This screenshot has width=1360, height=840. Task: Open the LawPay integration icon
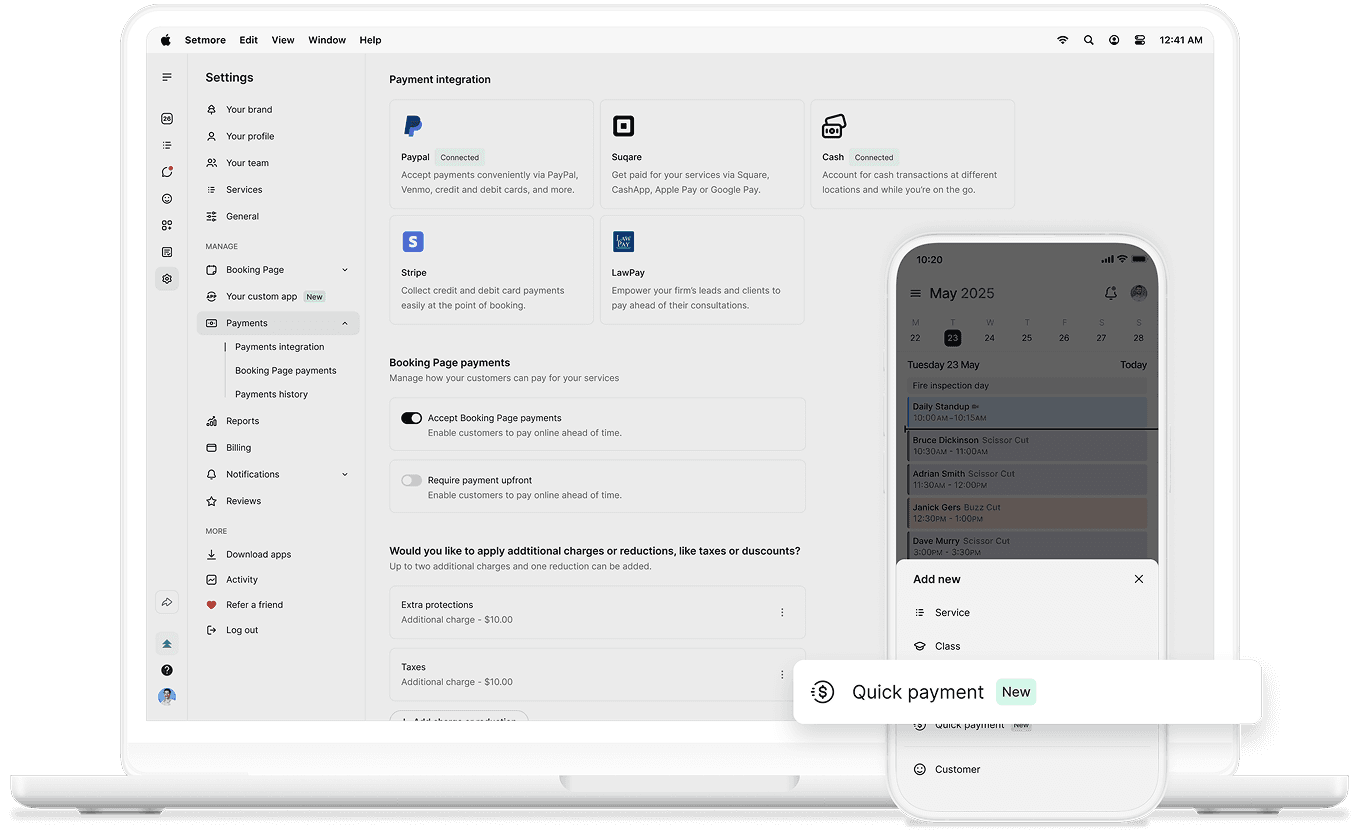point(623,241)
